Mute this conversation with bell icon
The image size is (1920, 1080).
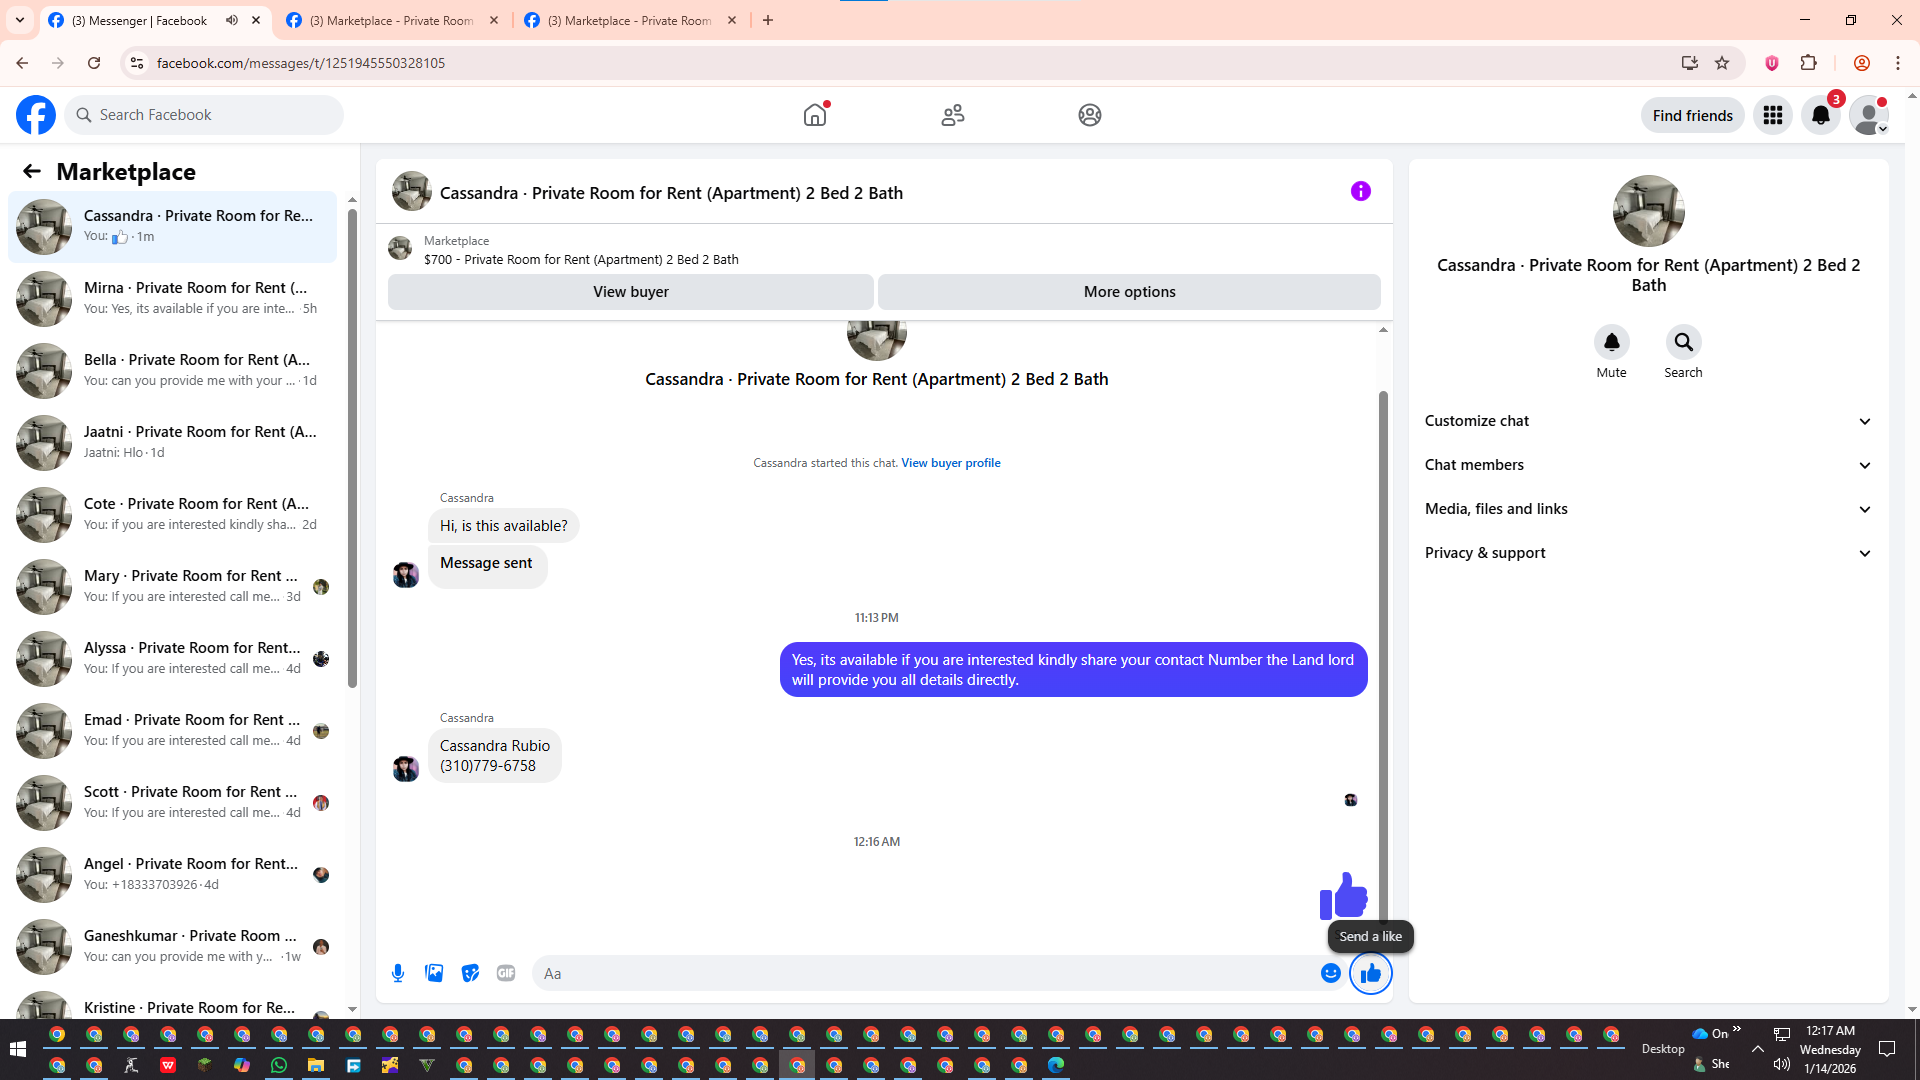(1611, 343)
